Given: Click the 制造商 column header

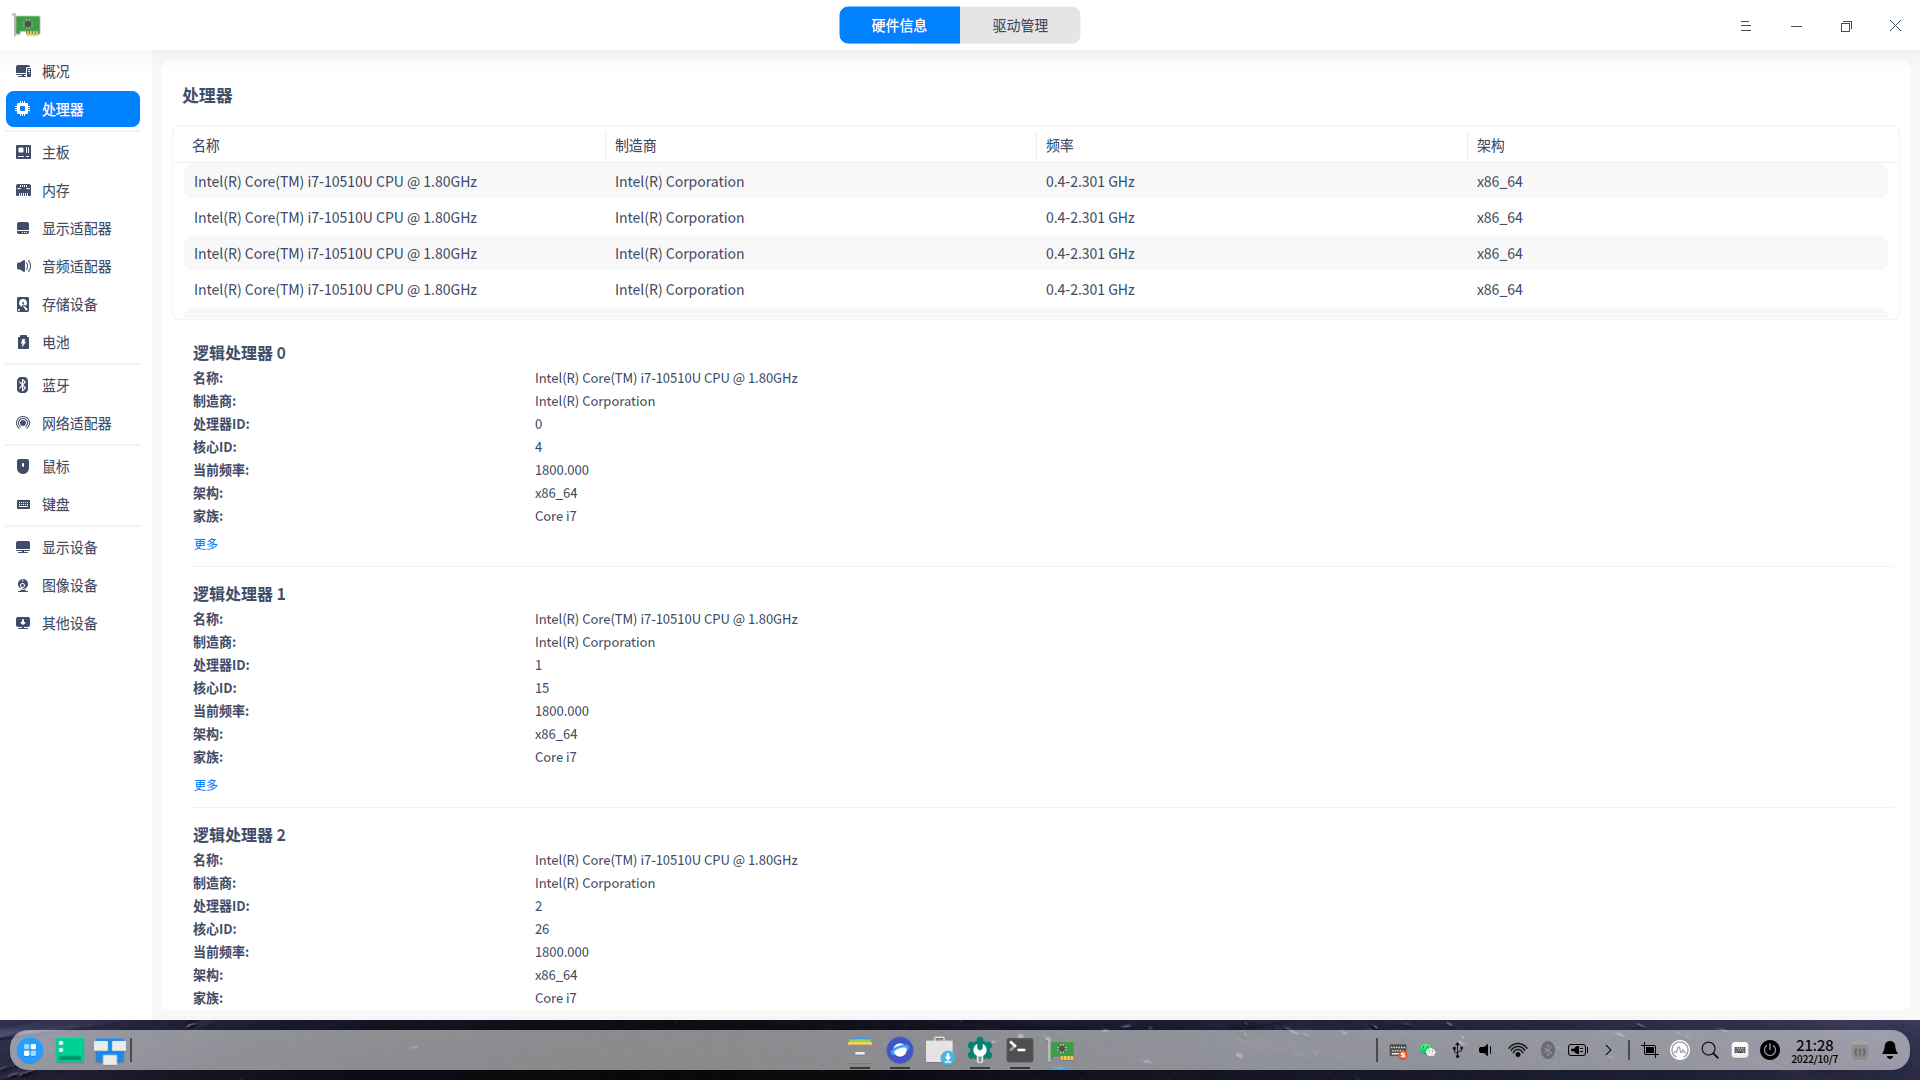Looking at the screenshot, I should pyautogui.click(x=820, y=146).
